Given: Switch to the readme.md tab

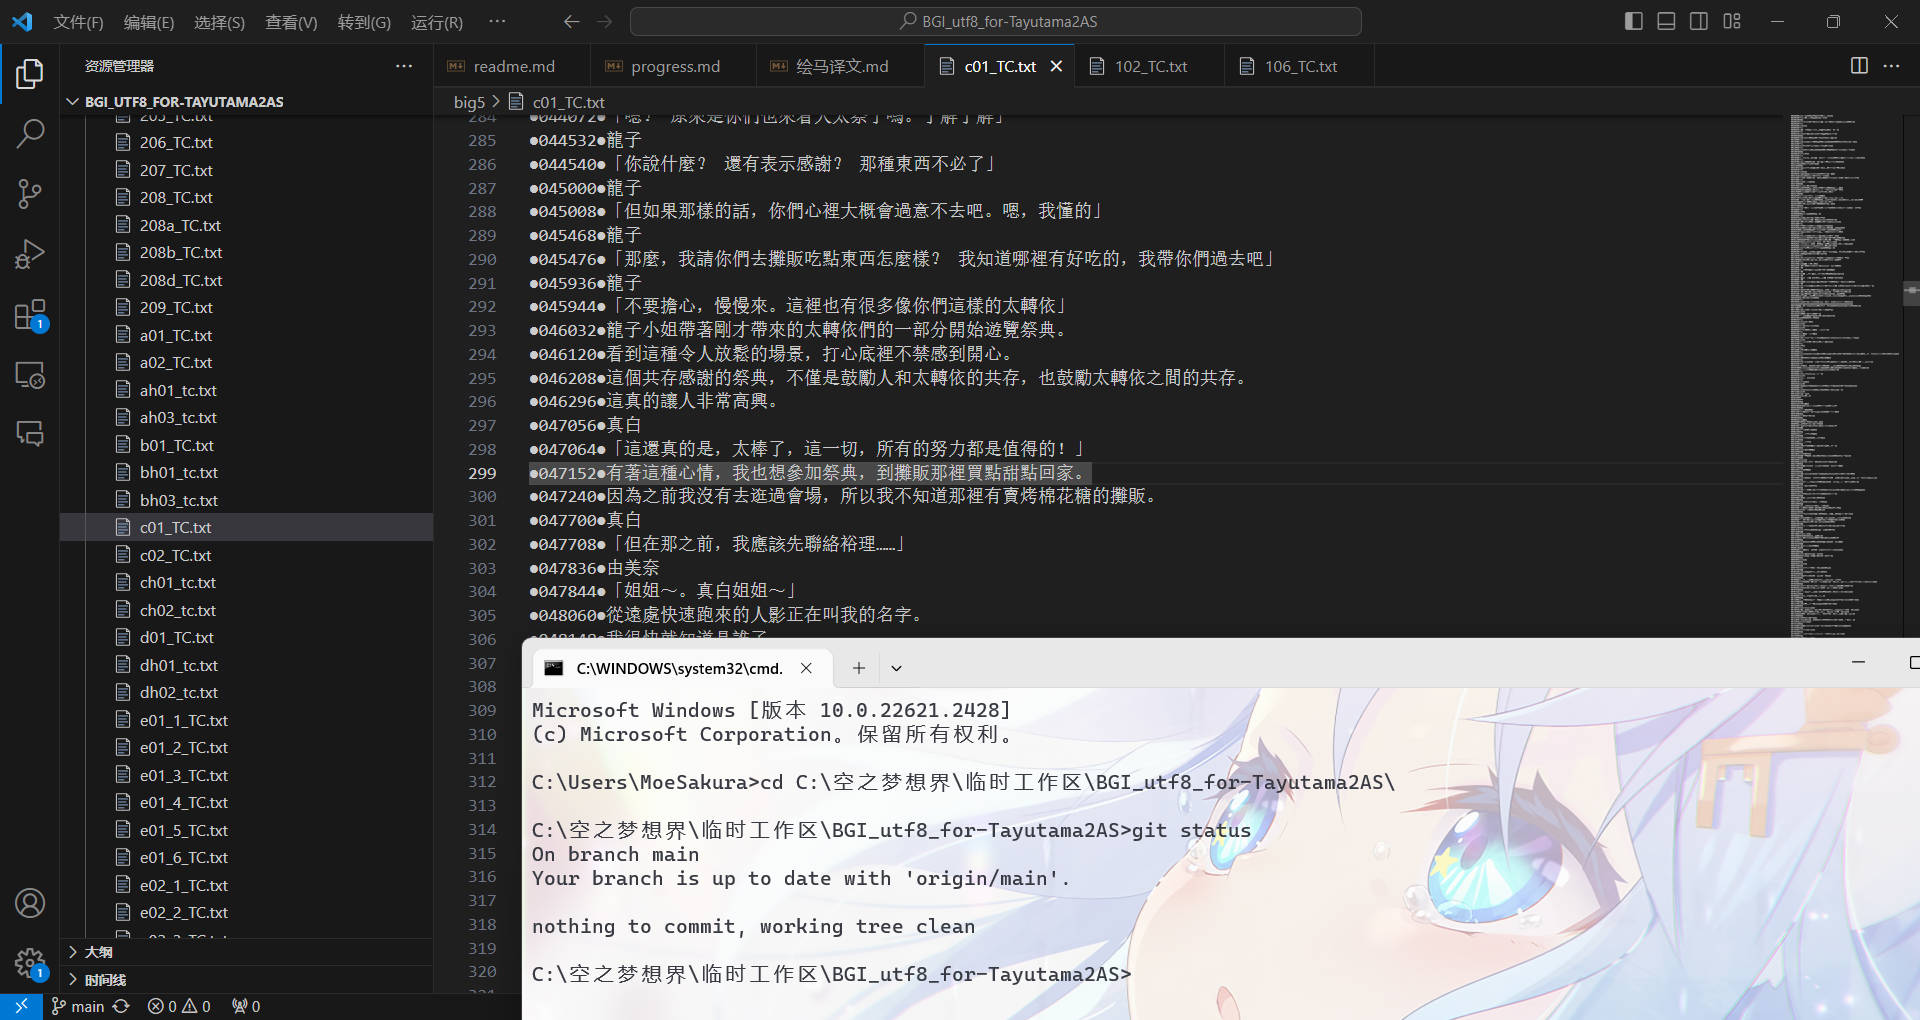Looking at the screenshot, I should [x=513, y=67].
